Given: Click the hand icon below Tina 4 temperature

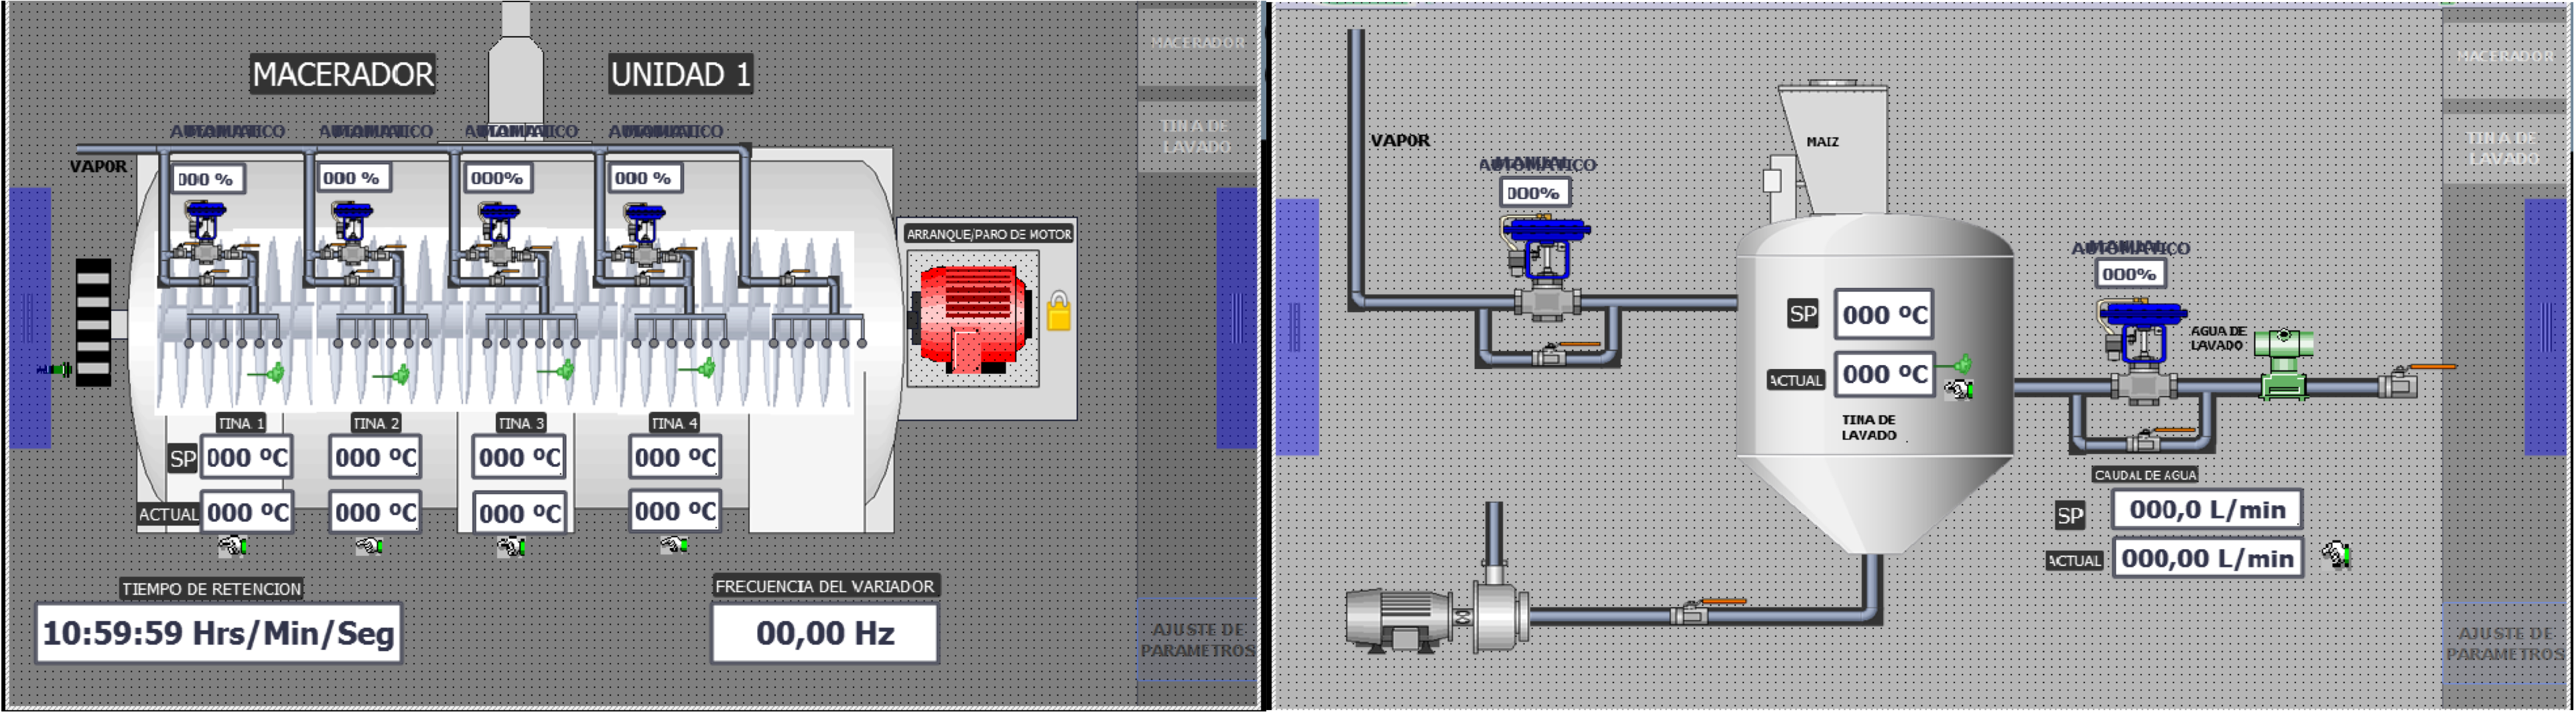Looking at the screenshot, I should 674,545.
